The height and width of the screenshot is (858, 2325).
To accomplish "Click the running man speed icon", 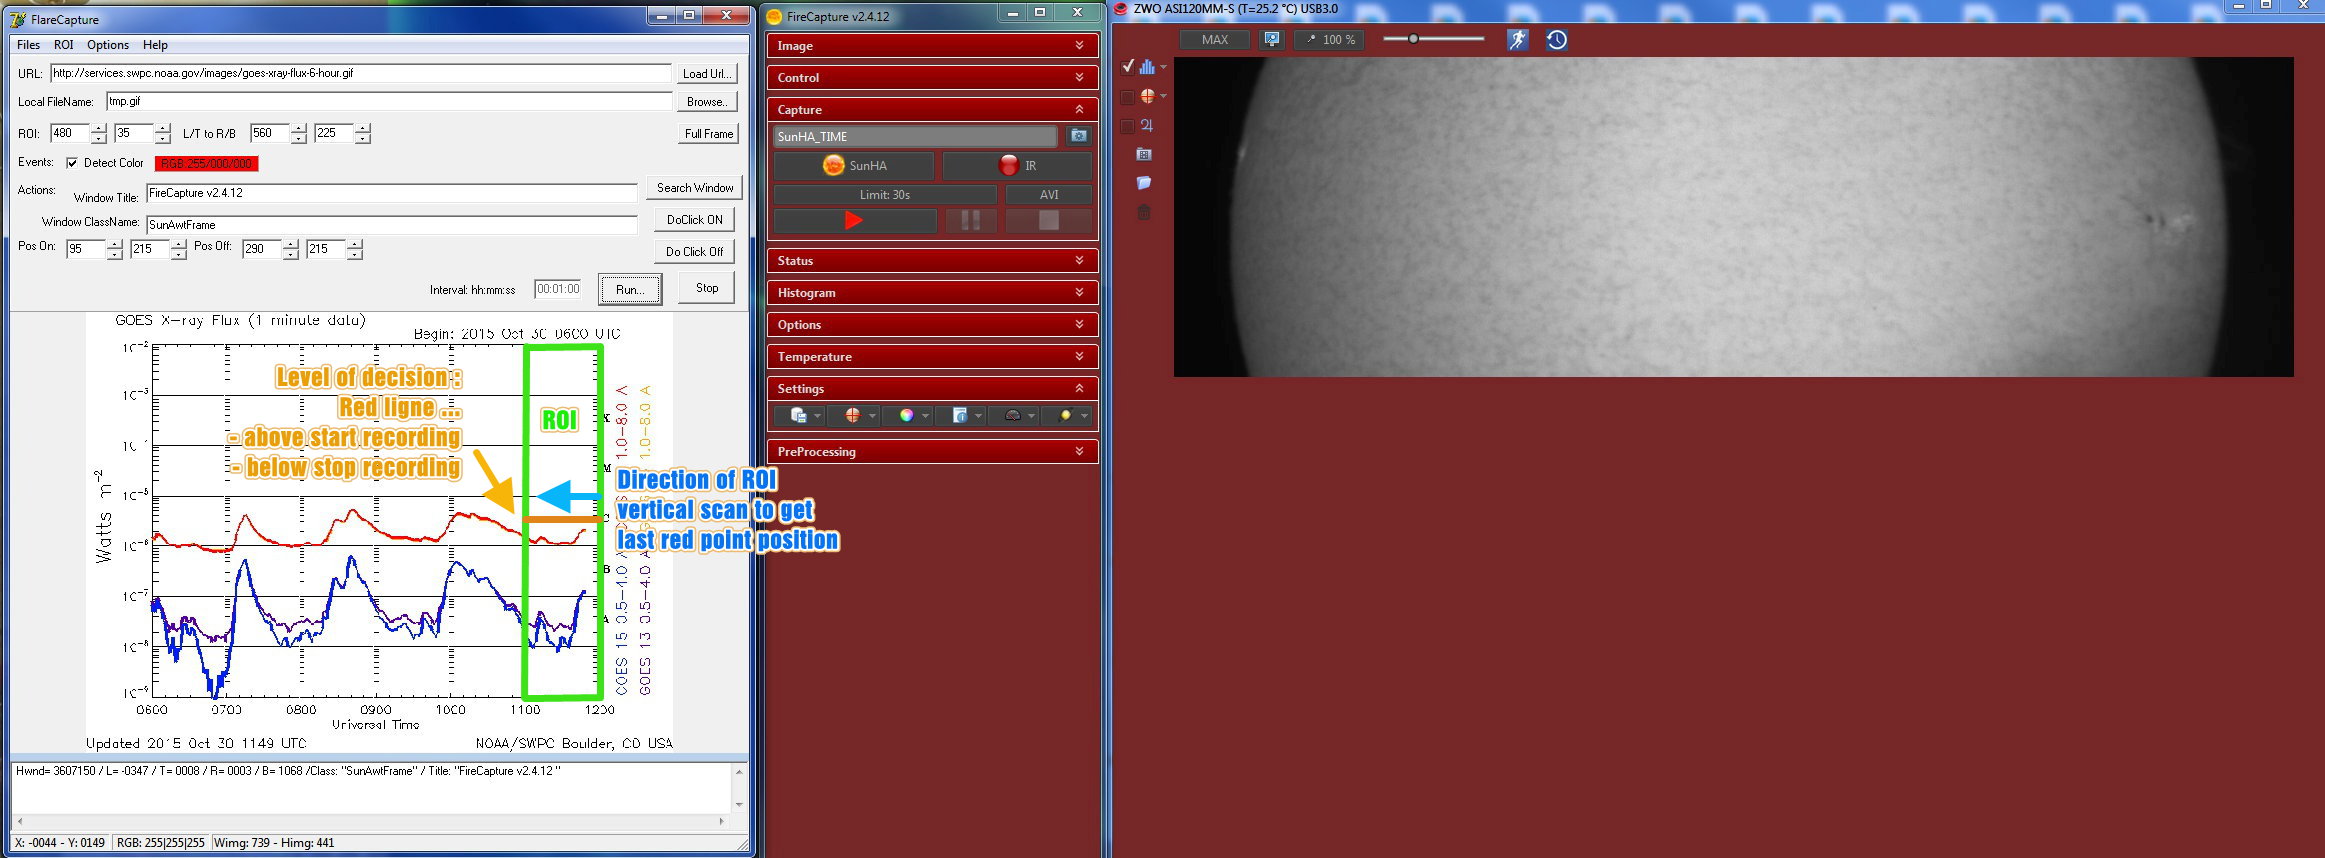I will coord(1518,40).
